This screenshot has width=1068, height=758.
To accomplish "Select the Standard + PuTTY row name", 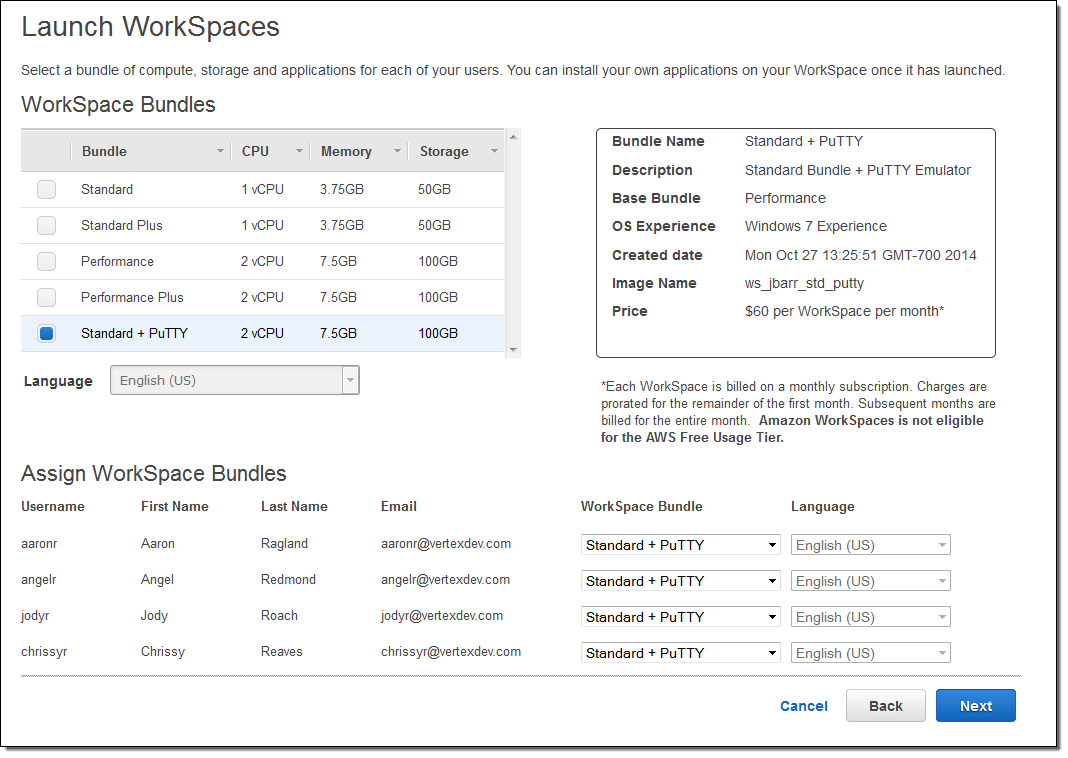I will (134, 334).
